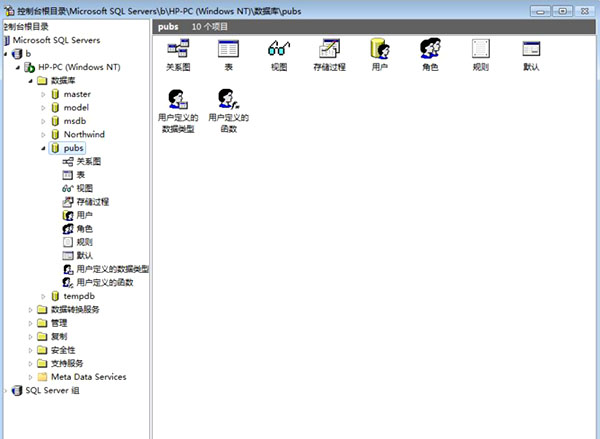Click the pubs header in details pane
This screenshot has height=439, width=600.
[x=168, y=27]
